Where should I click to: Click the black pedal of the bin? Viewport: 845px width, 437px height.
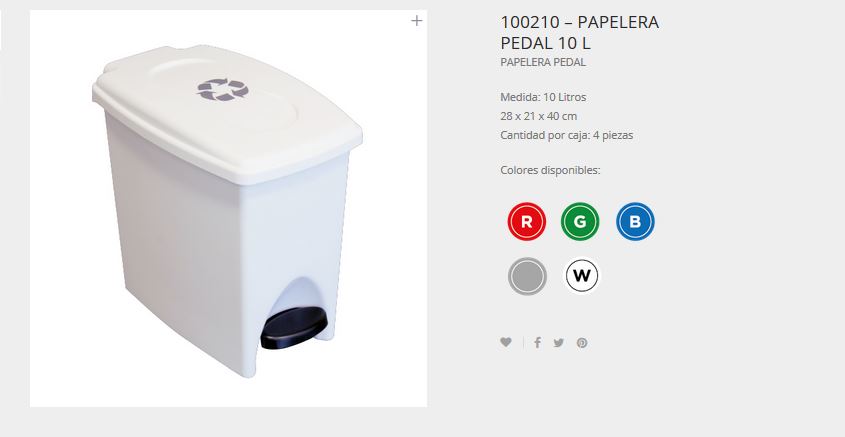coord(294,328)
